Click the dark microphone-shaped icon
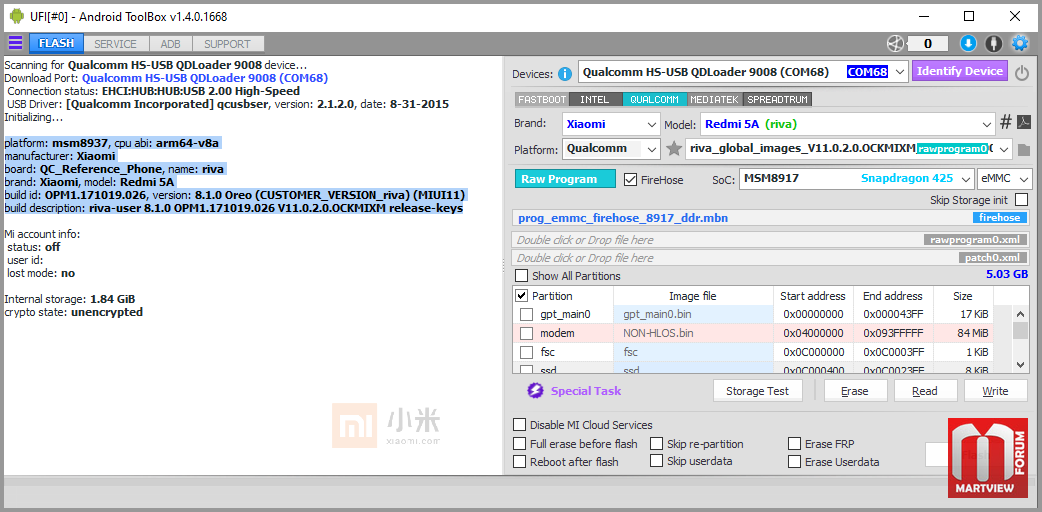1042x512 pixels. click(993, 44)
